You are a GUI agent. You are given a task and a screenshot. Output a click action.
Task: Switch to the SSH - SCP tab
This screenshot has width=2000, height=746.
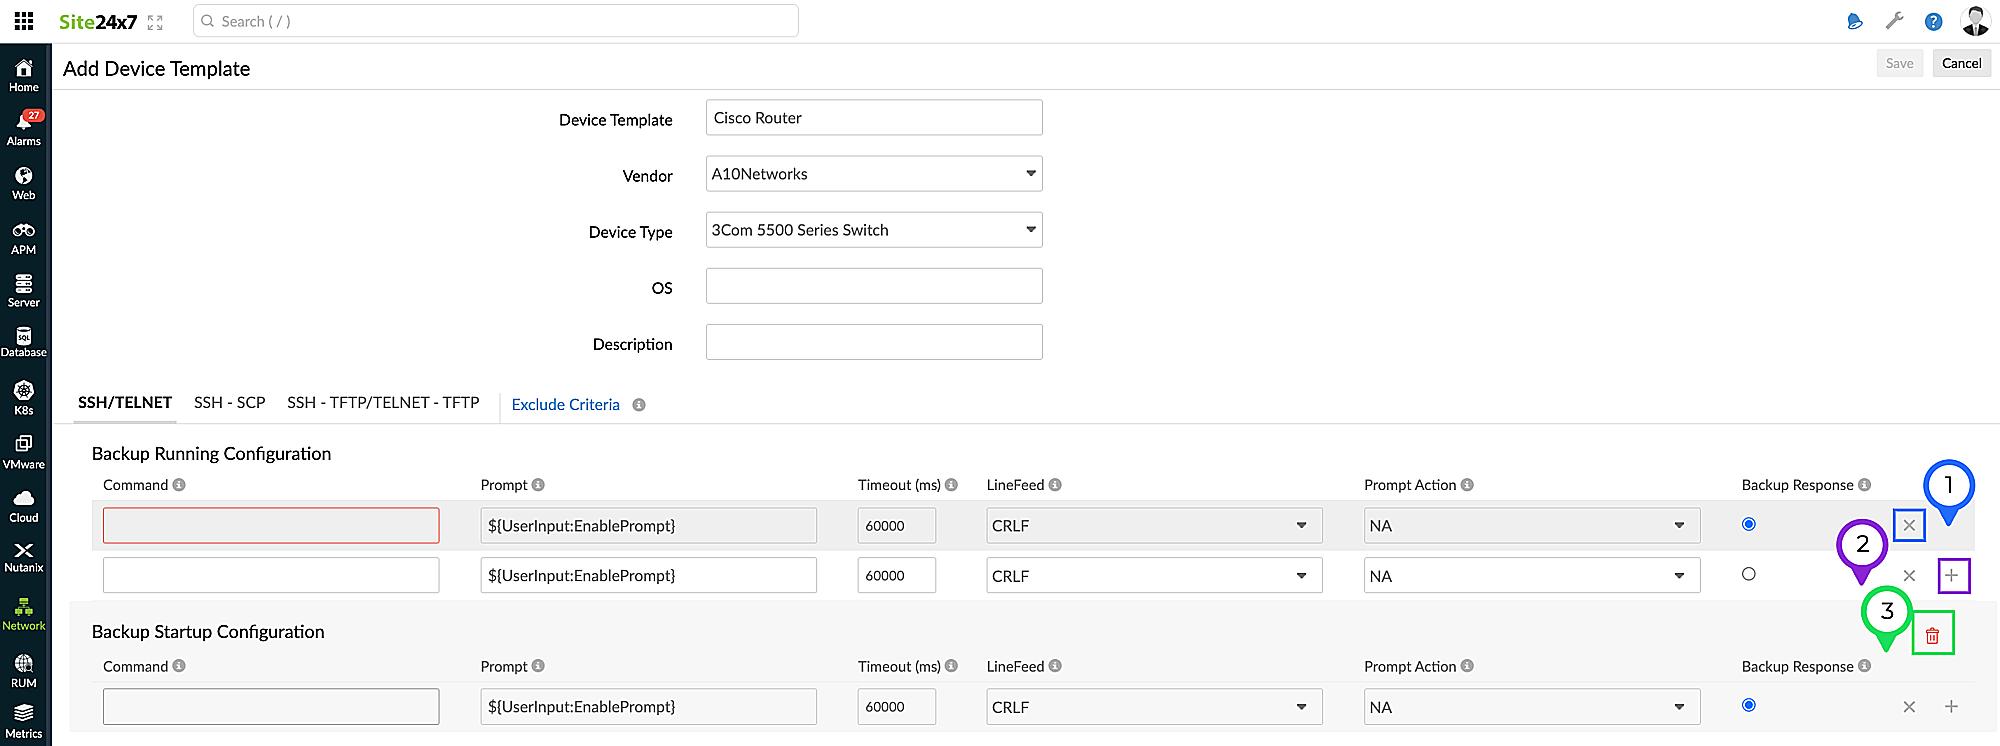point(229,402)
